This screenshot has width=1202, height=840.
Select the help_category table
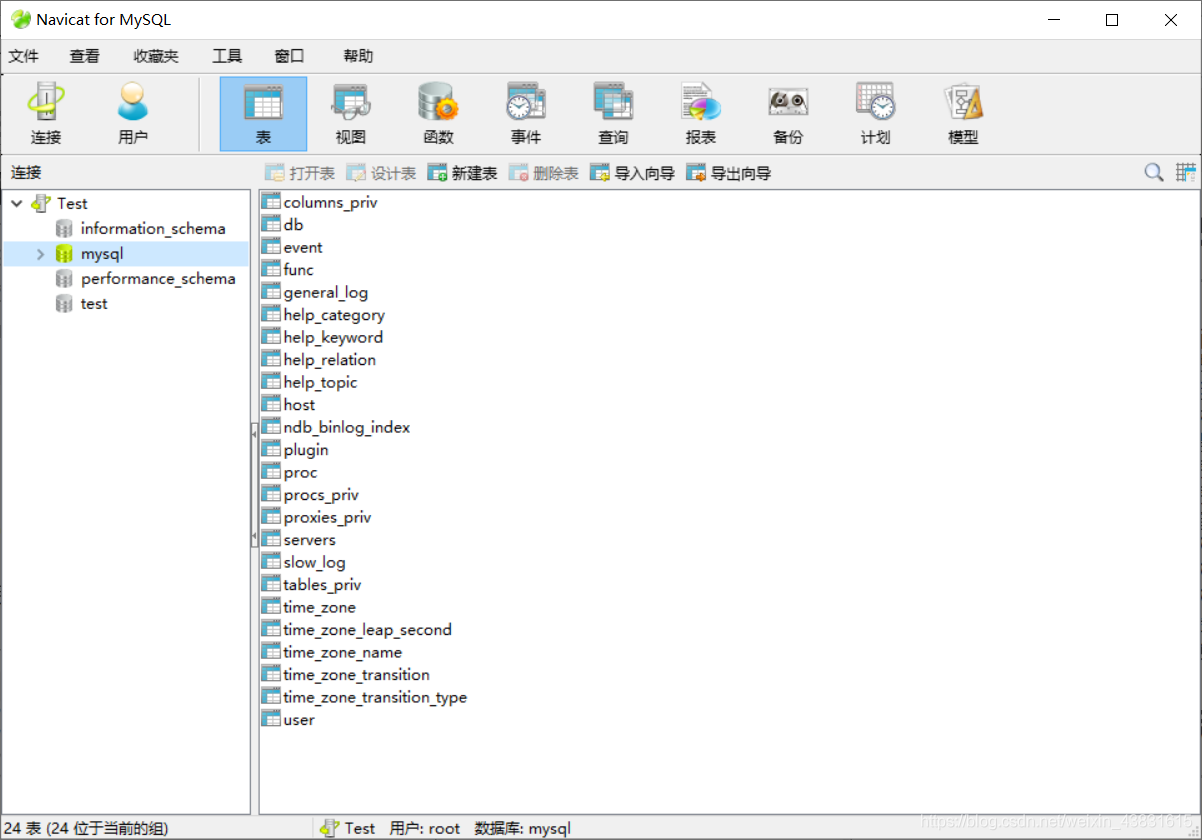pyautogui.click(x=334, y=315)
